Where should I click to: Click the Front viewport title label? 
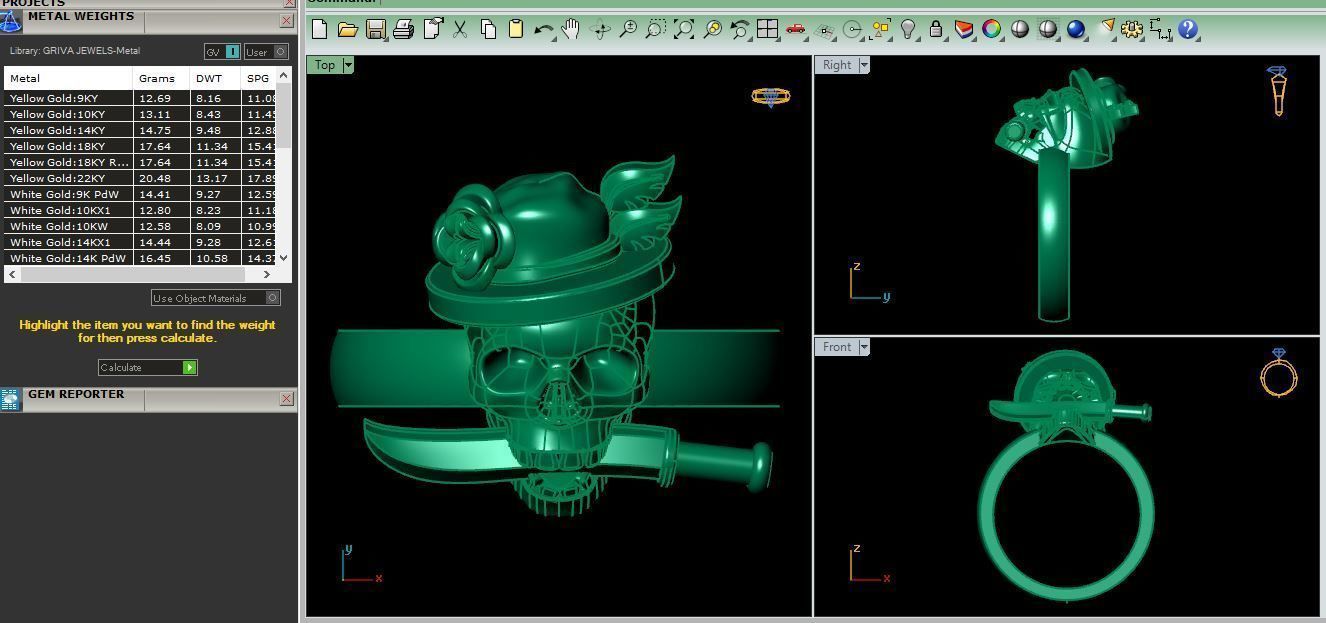(837, 347)
